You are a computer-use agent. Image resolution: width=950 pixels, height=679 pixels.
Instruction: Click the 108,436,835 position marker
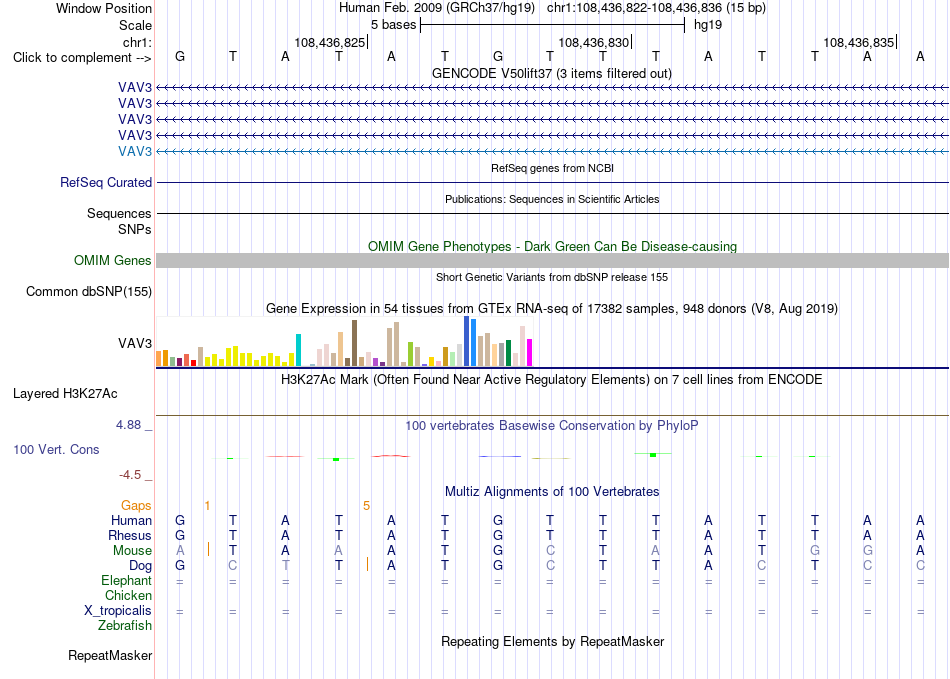tap(858, 42)
